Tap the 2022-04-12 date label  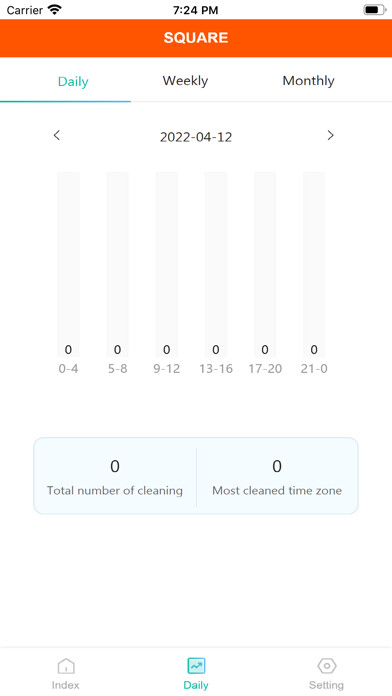point(196,137)
